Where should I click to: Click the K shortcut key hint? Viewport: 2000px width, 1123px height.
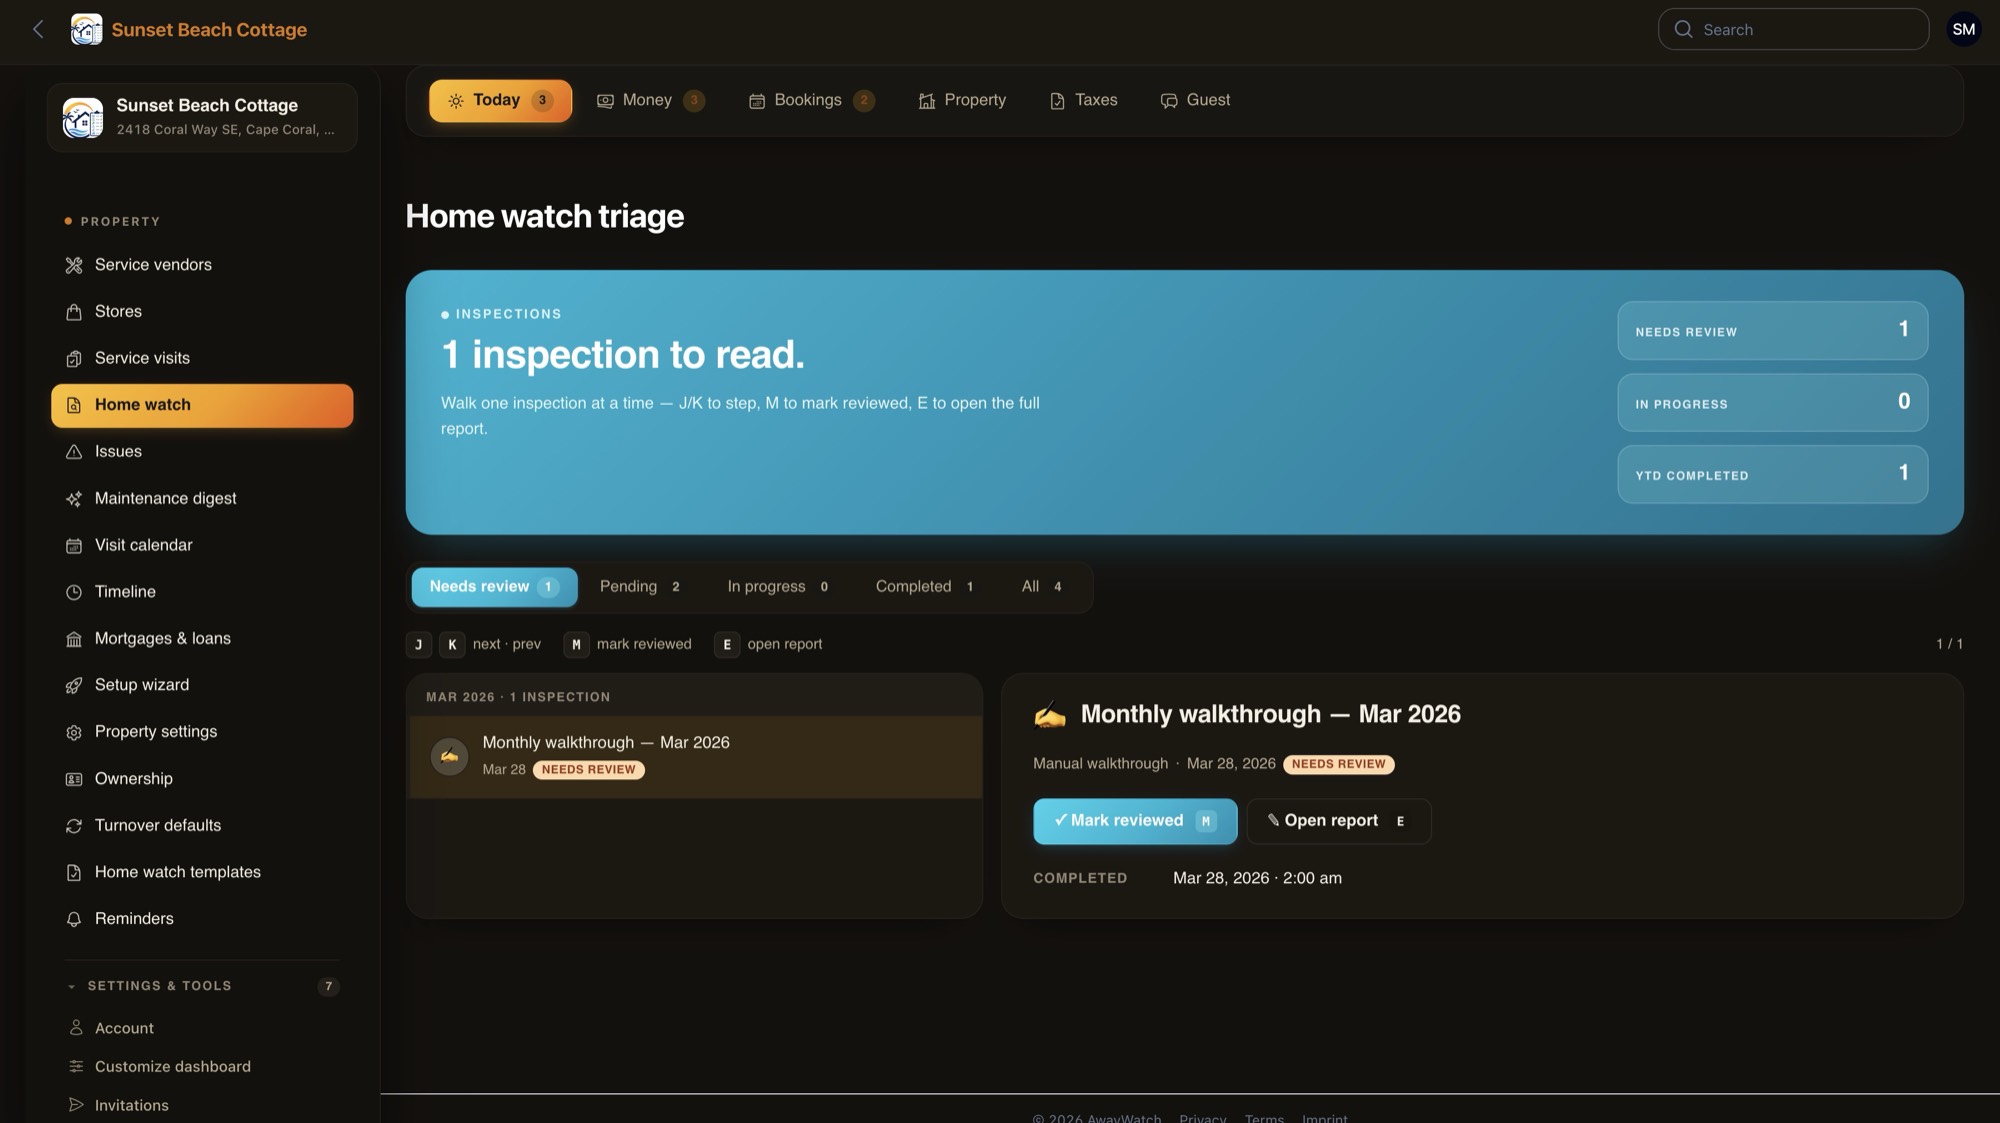452,645
